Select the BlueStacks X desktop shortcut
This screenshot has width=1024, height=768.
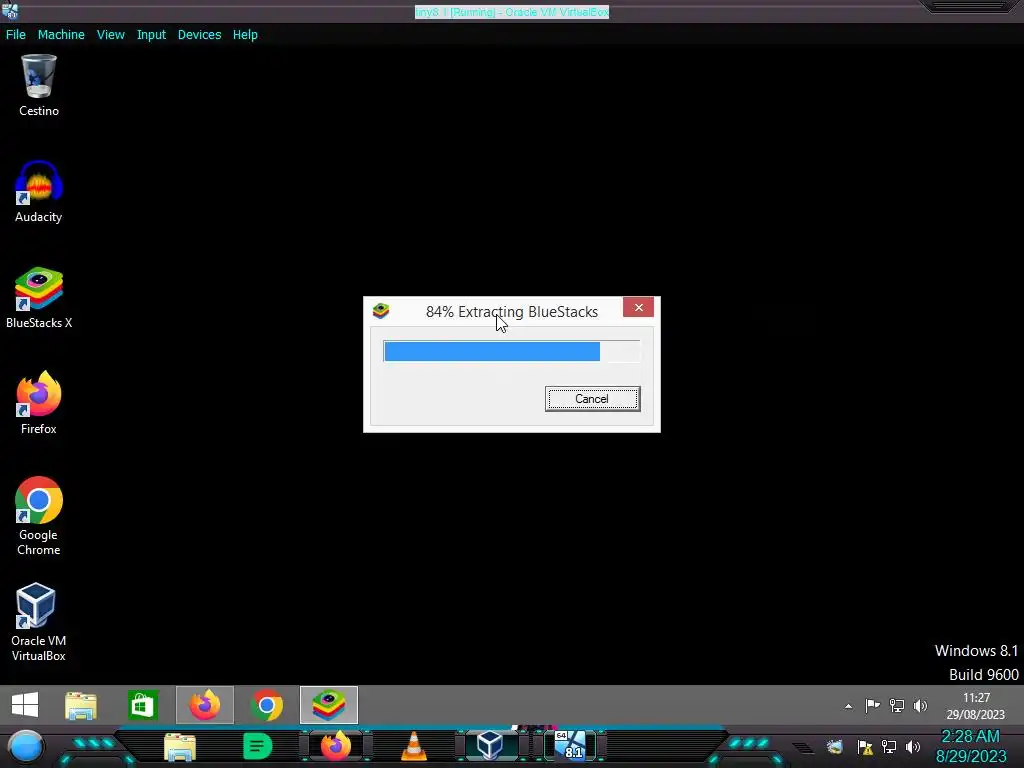point(39,298)
